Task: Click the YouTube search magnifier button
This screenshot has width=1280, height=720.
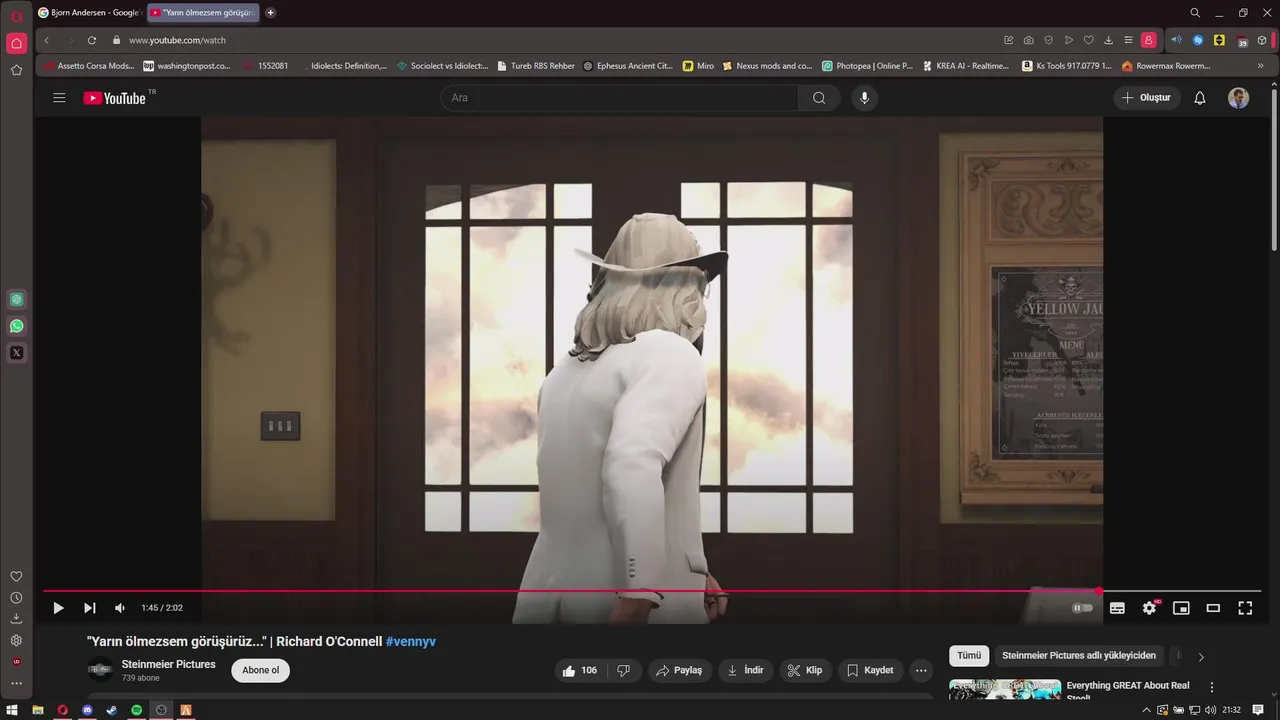Action: (x=819, y=98)
